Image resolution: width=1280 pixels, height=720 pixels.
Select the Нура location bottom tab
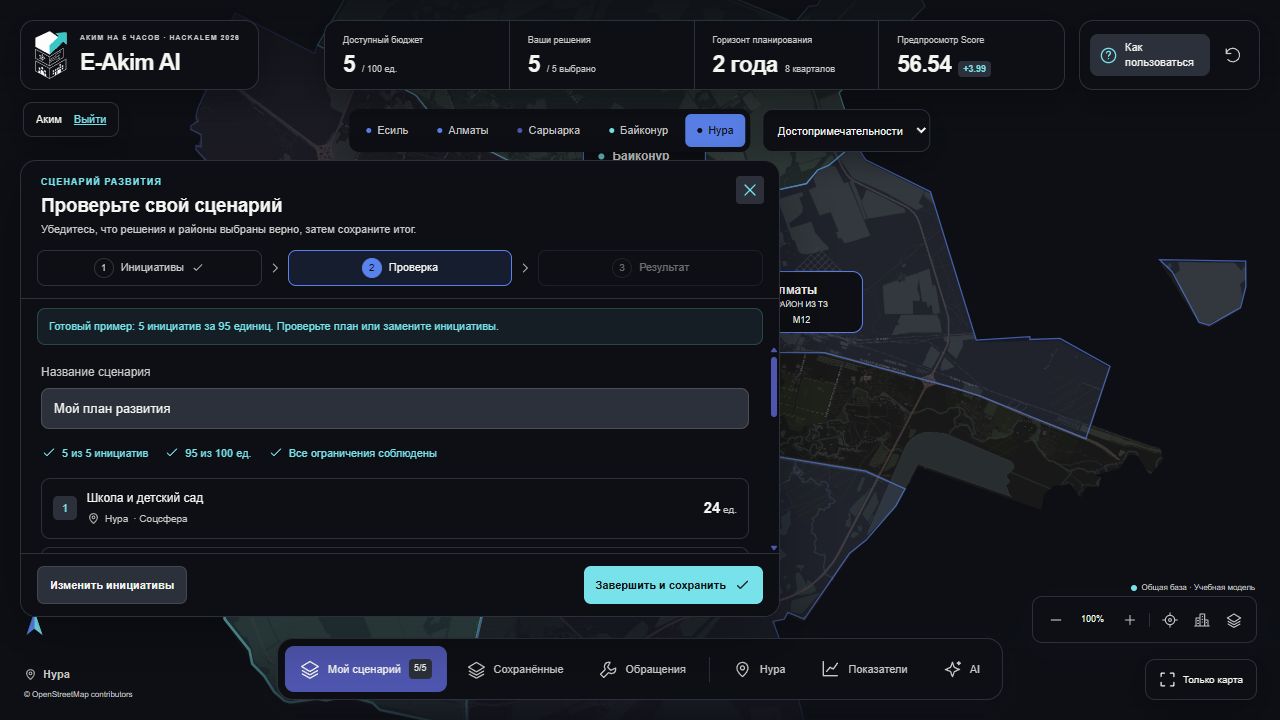coord(760,669)
